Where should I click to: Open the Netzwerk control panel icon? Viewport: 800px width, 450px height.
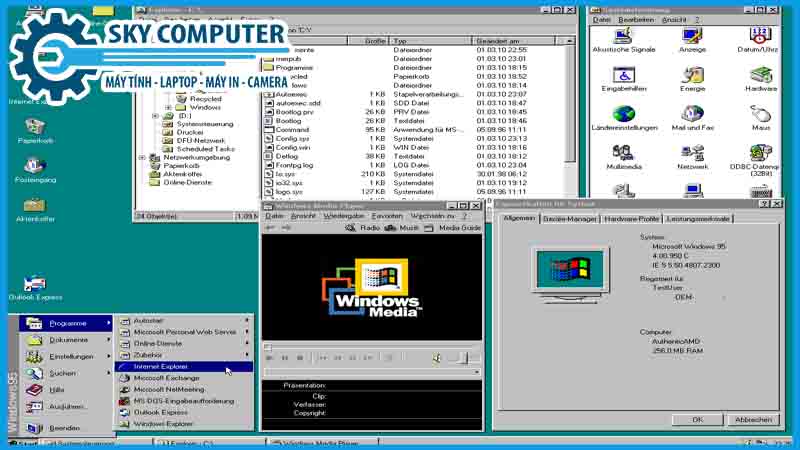pos(692,157)
